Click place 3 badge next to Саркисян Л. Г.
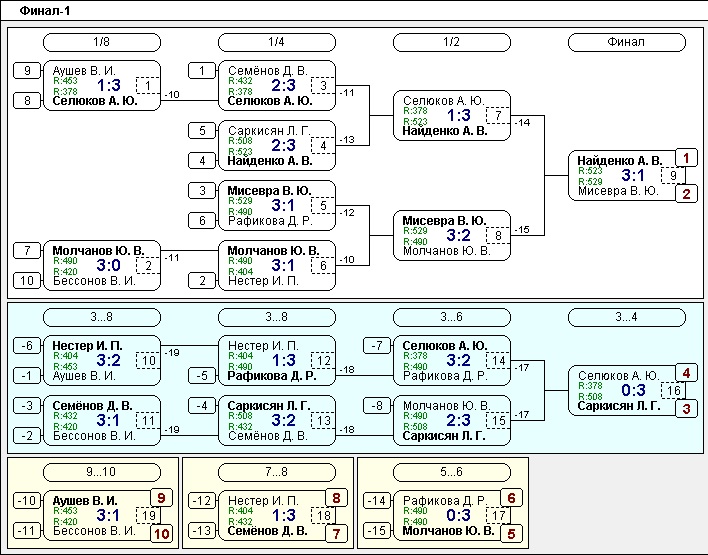Screen dimensions: 708x555 coord(686,409)
